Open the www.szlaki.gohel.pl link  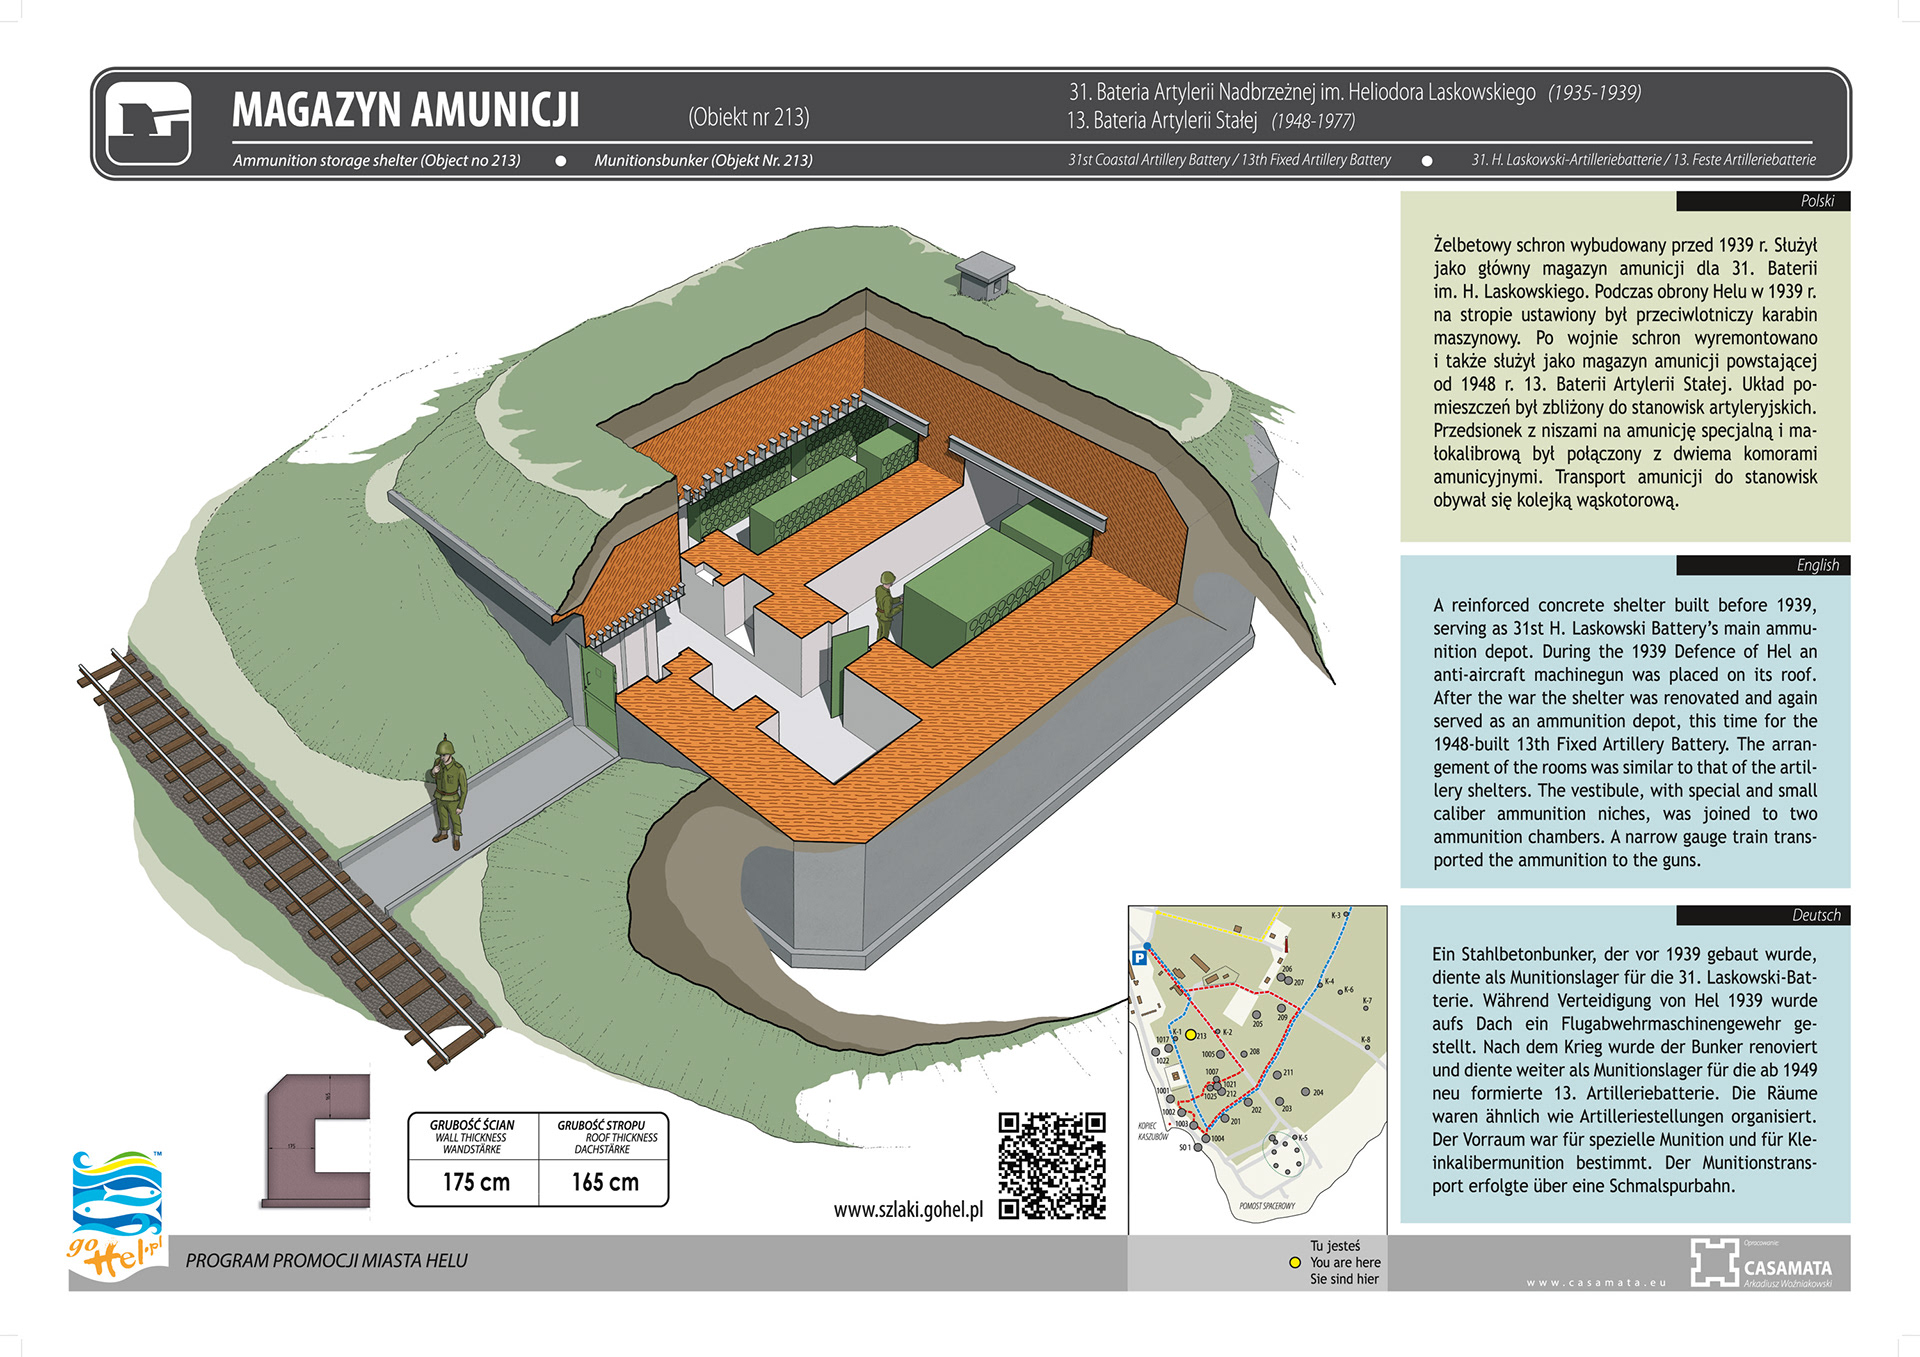[x=908, y=1210]
